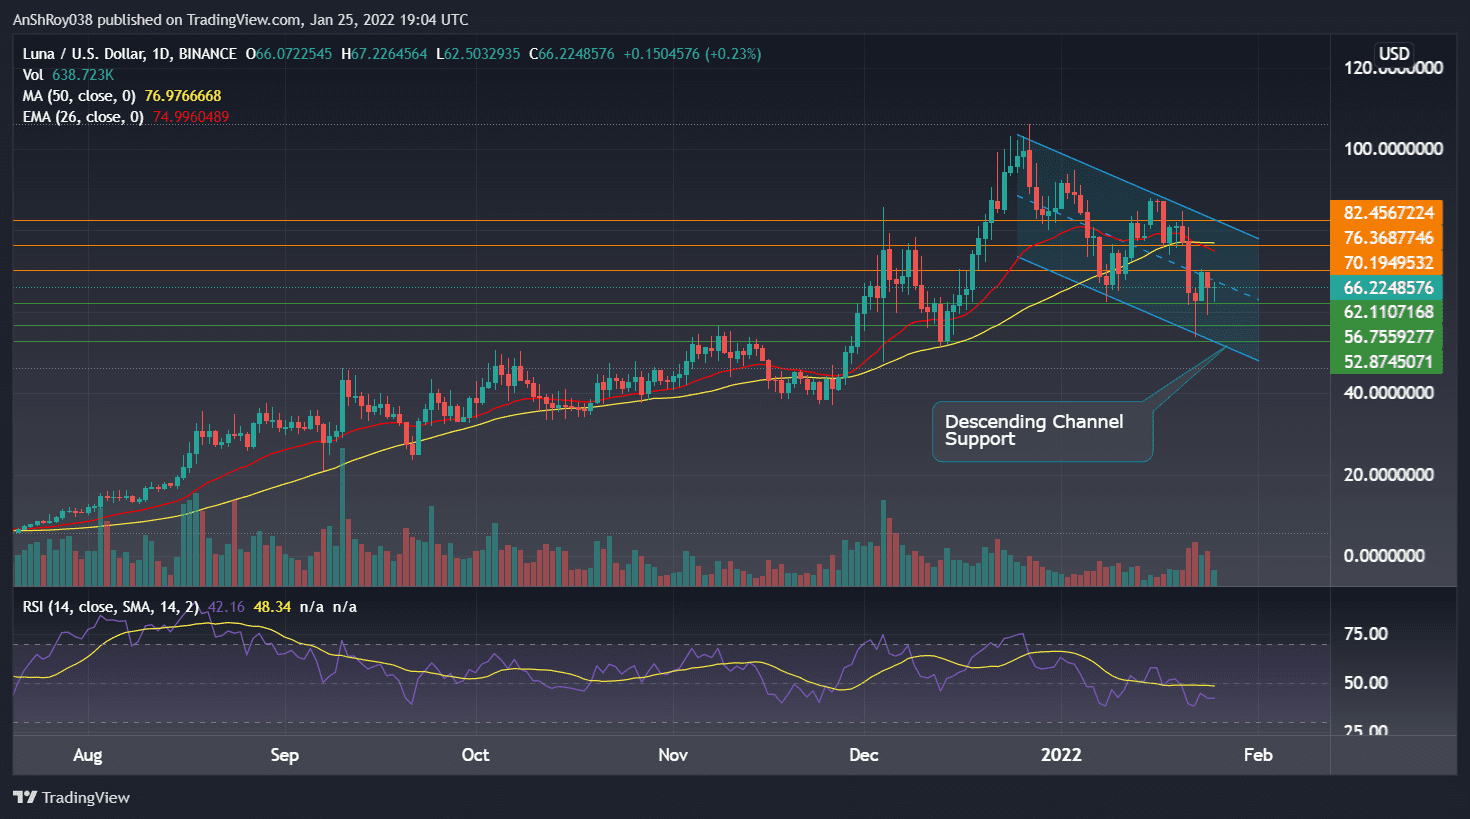Select the MA (50, close, 0) legend

click(x=79, y=96)
